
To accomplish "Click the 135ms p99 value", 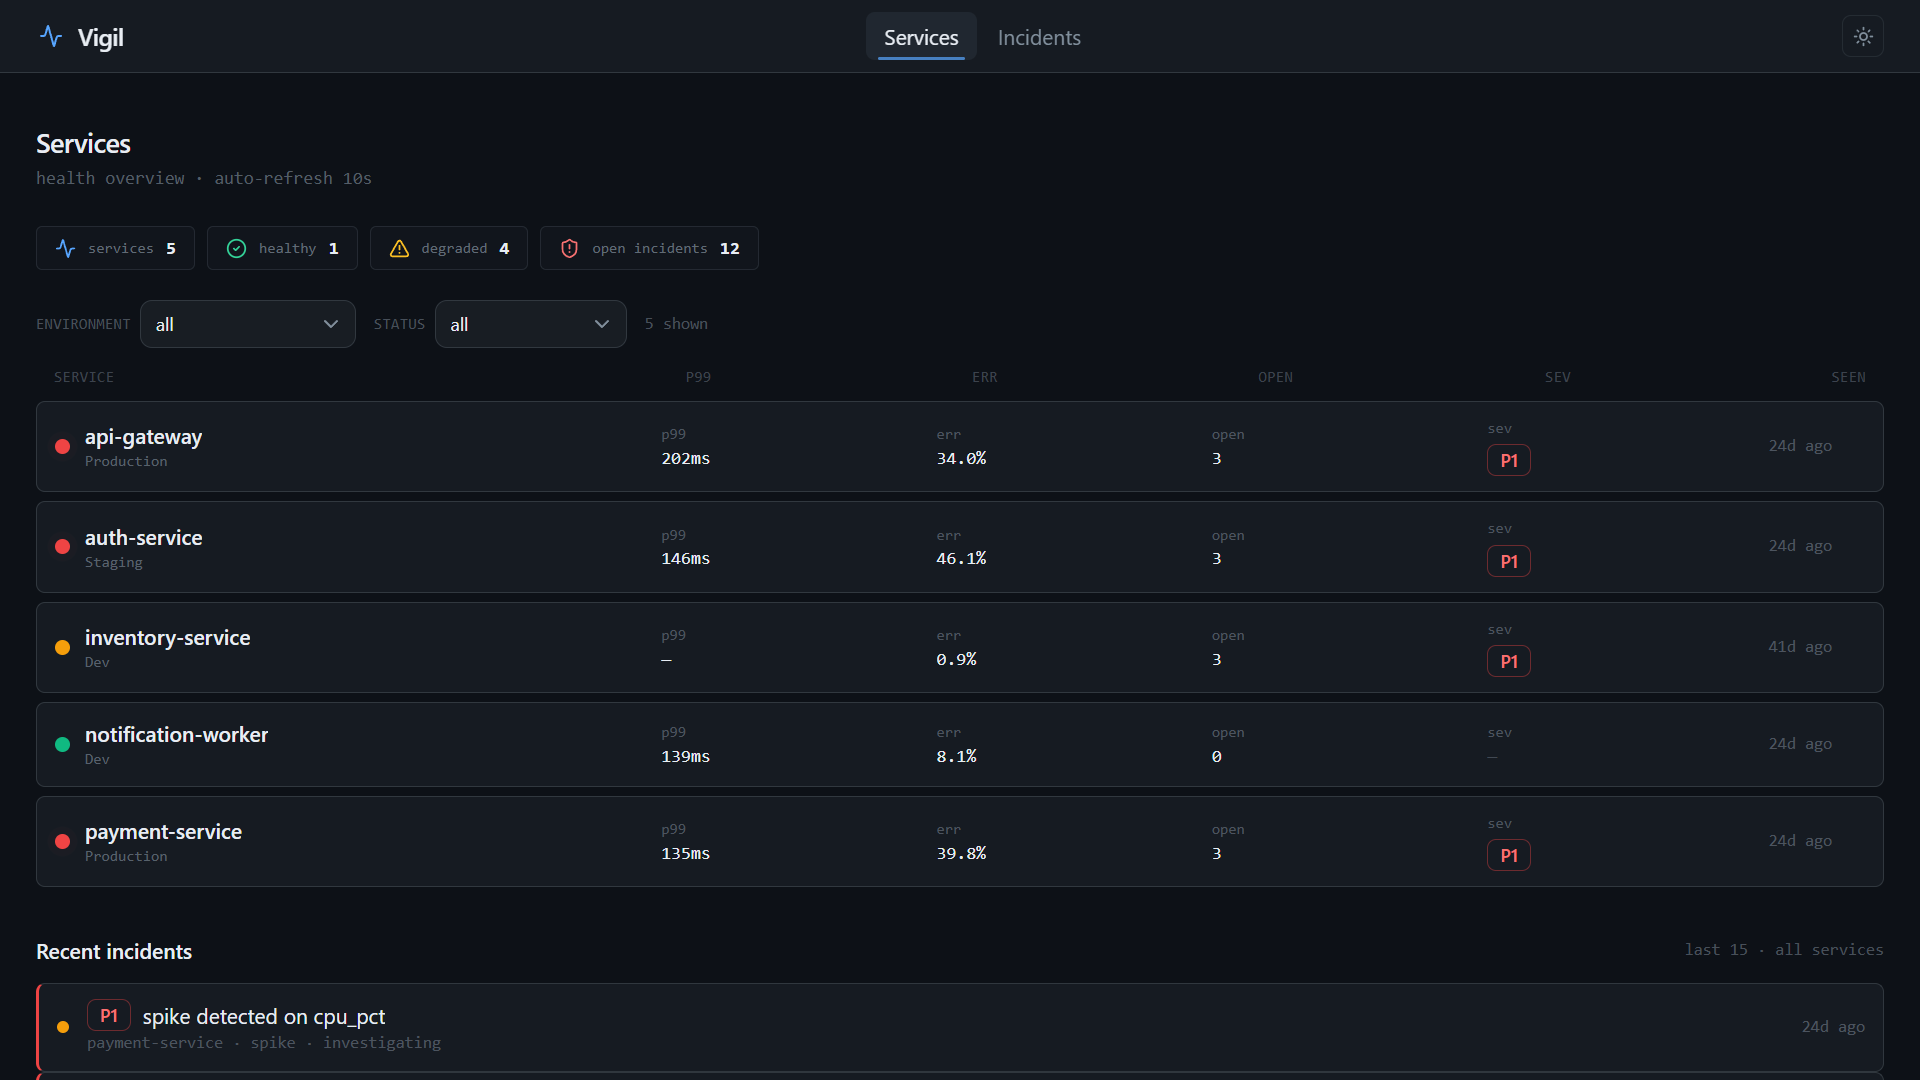I will coord(685,854).
